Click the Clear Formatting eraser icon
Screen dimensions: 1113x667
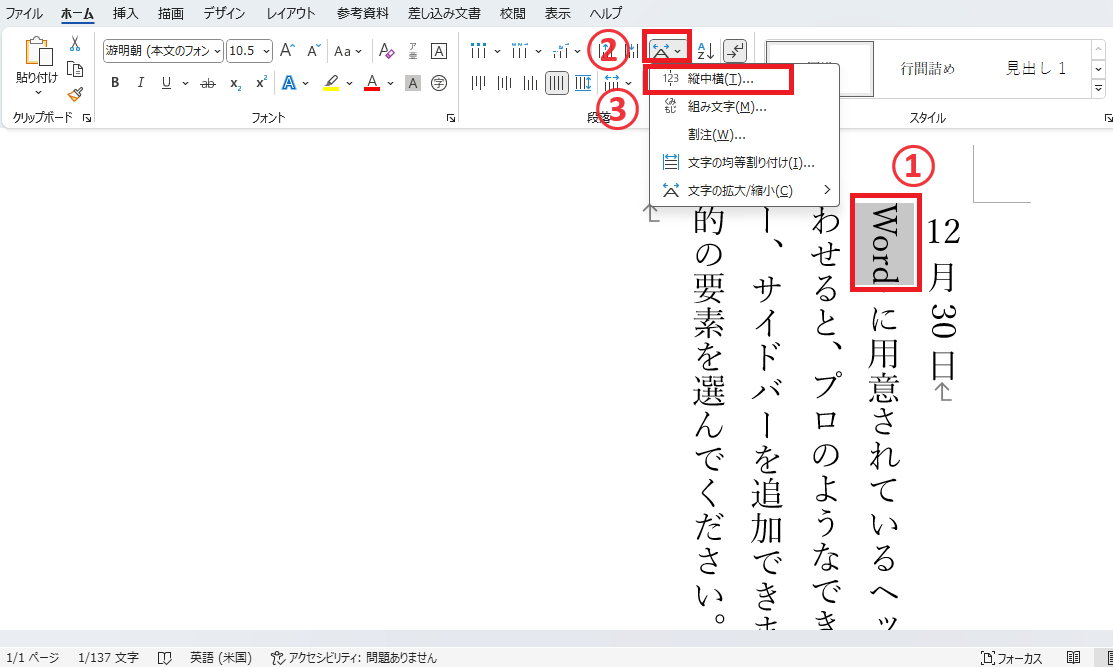(387, 51)
